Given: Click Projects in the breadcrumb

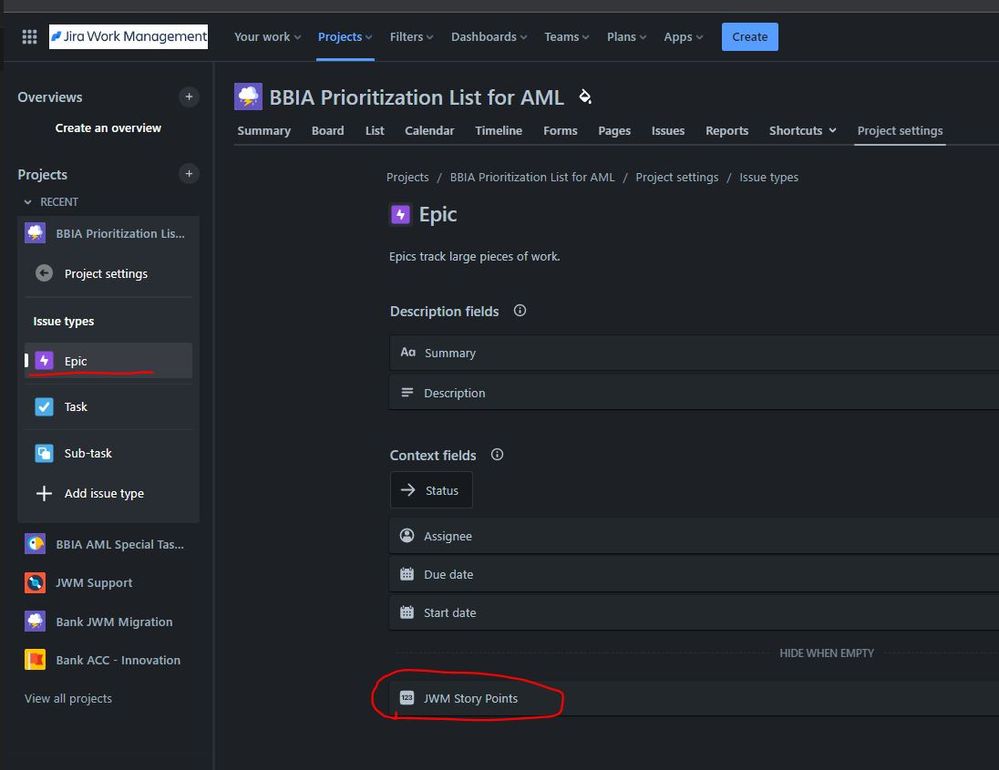Looking at the screenshot, I should click(407, 177).
